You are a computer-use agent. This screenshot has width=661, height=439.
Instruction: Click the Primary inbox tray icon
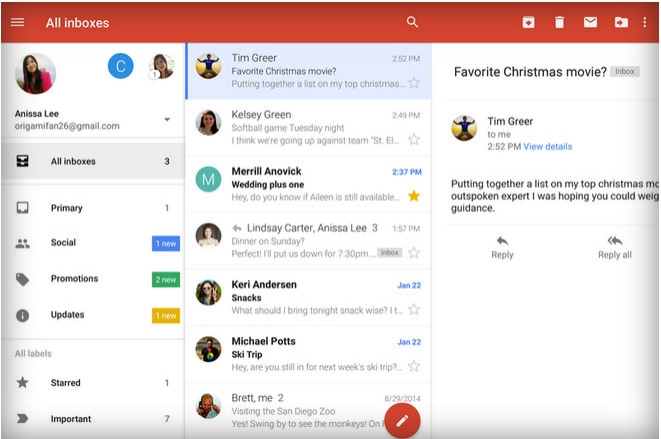(x=22, y=207)
